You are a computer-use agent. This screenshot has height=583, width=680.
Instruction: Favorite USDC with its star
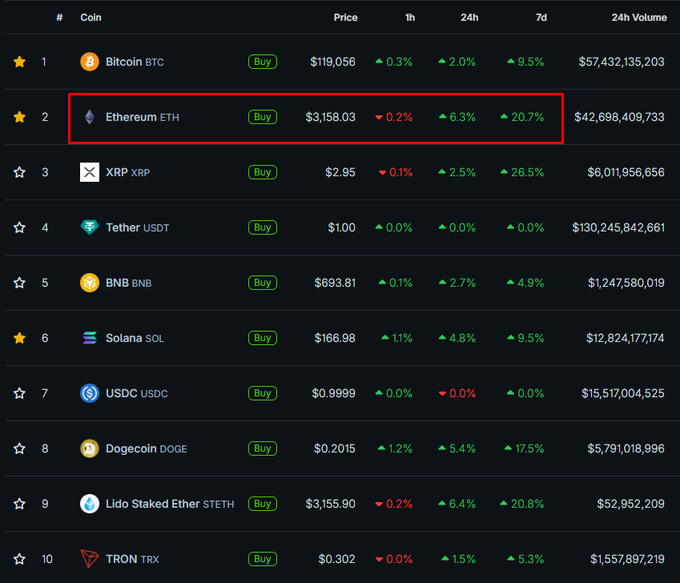click(x=19, y=393)
